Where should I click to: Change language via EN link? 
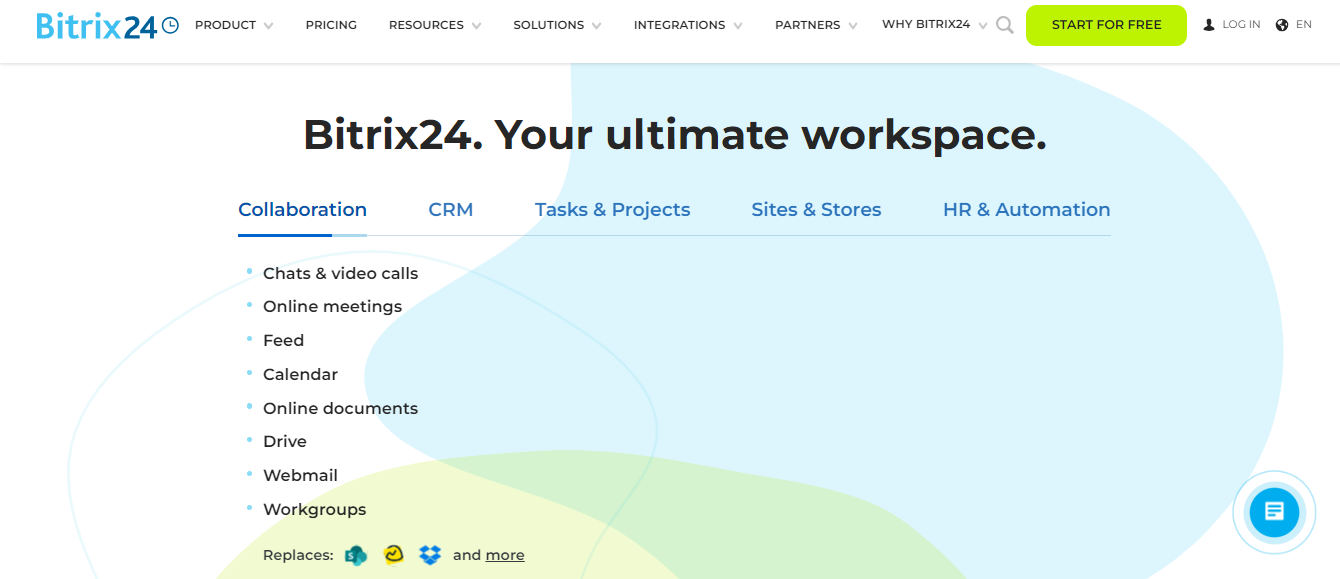pos(1304,25)
